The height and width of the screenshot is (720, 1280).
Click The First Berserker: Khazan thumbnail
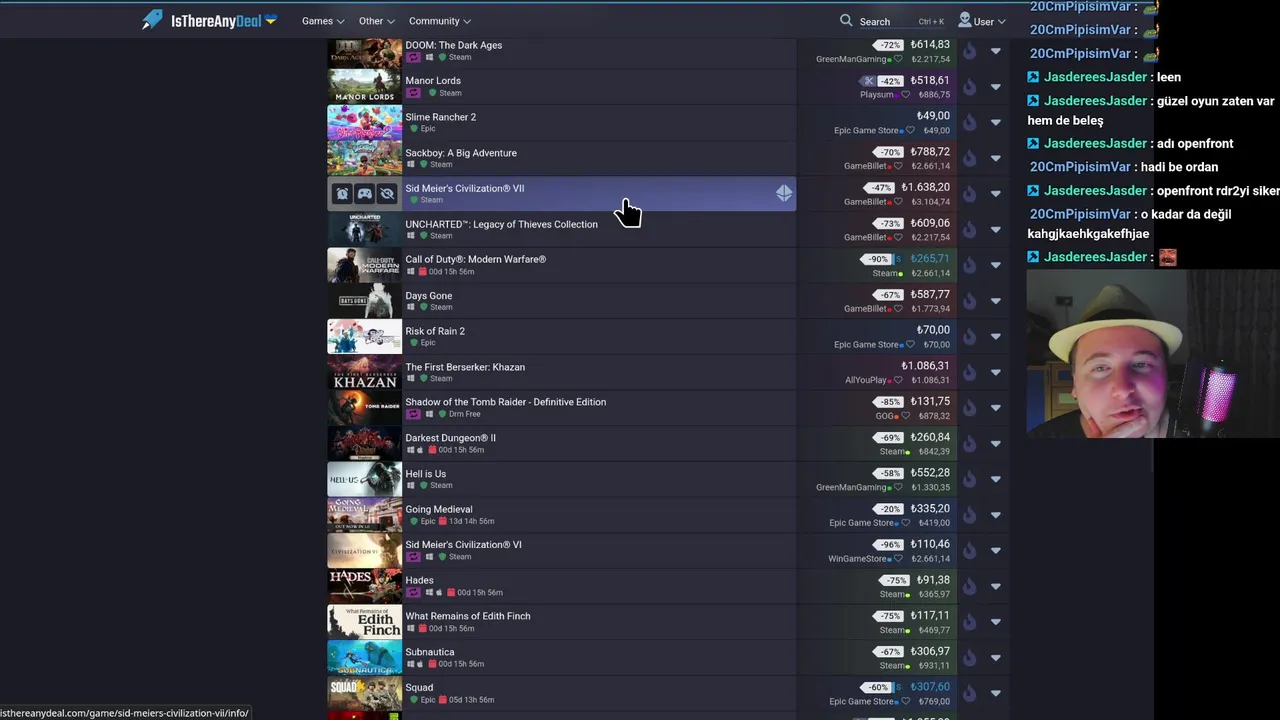364,372
